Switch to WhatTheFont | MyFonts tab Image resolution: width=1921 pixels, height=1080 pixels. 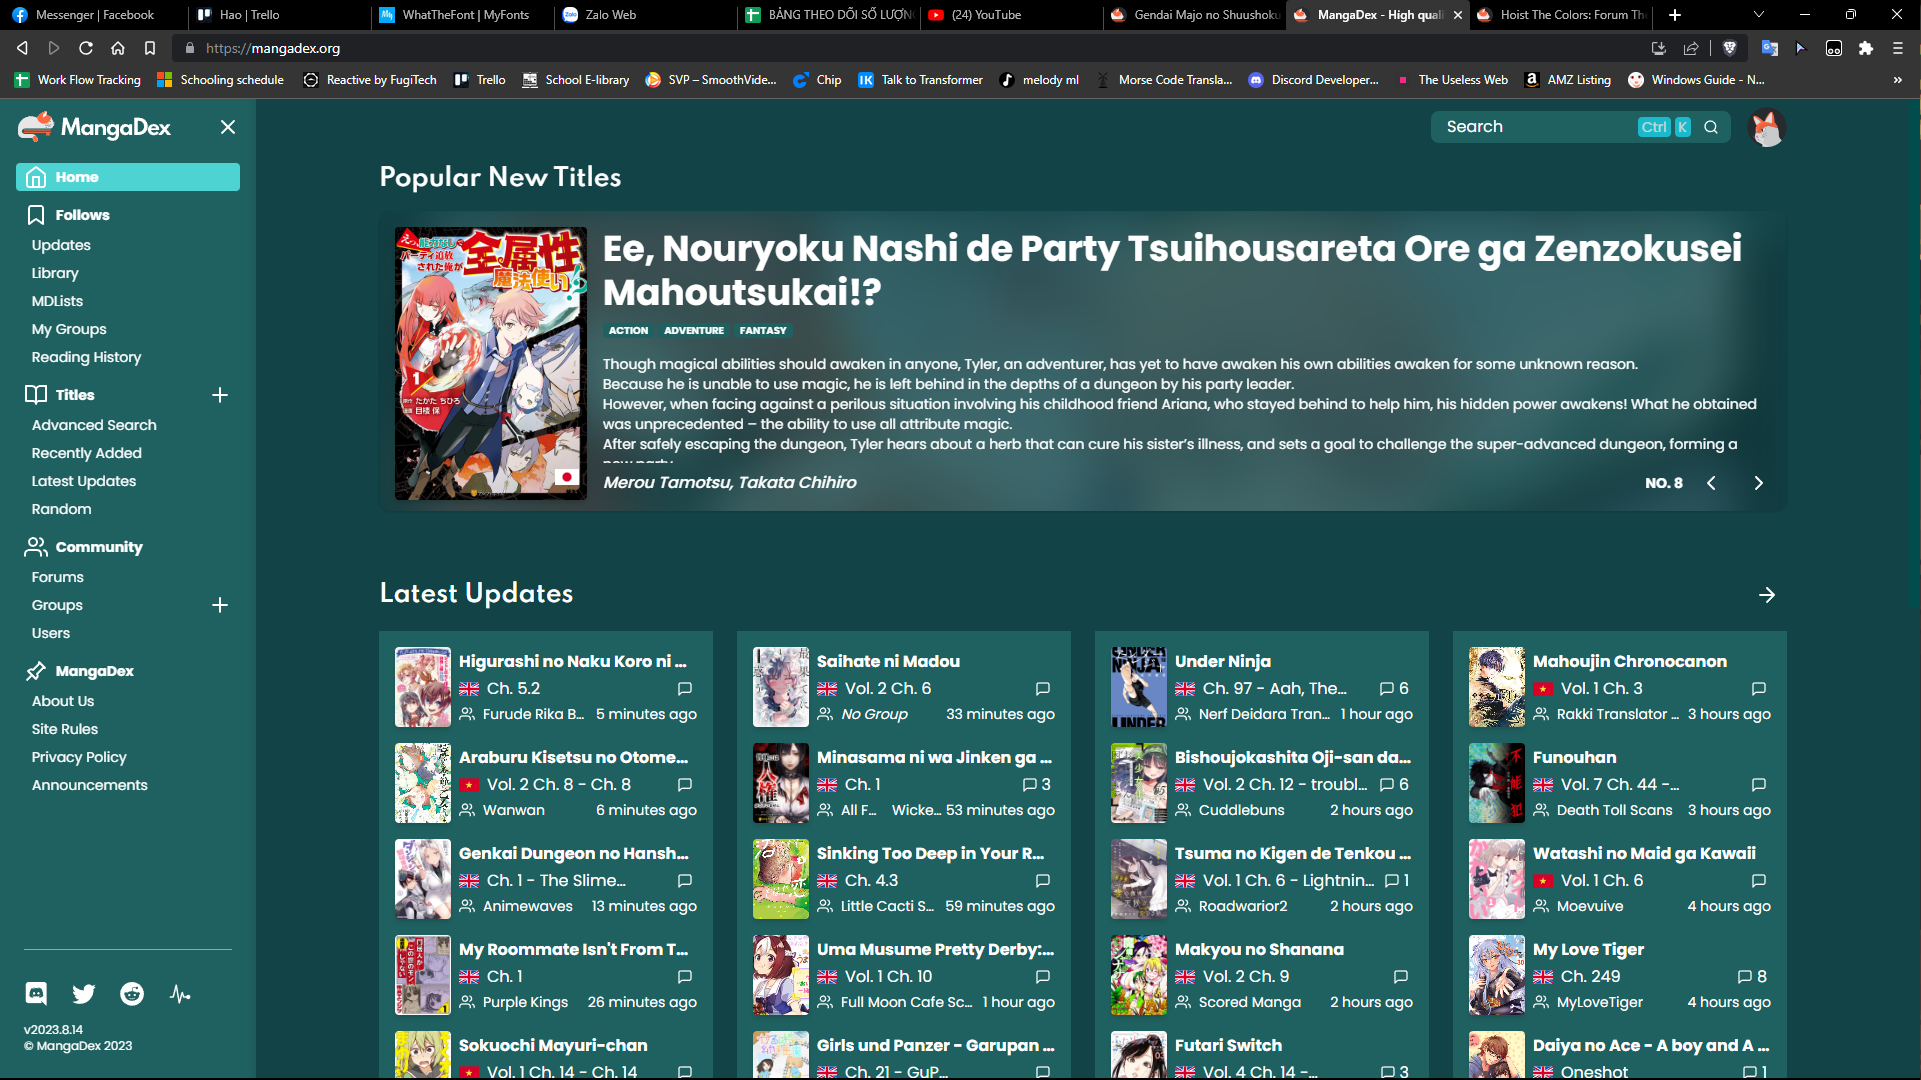click(465, 15)
